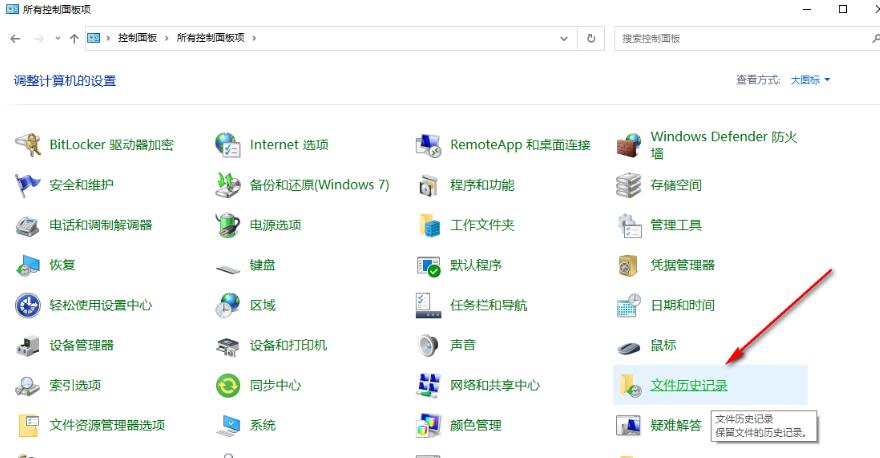Click the 文件历史记录 folder icon
880x458 pixels.
pyautogui.click(x=630, y=386)
